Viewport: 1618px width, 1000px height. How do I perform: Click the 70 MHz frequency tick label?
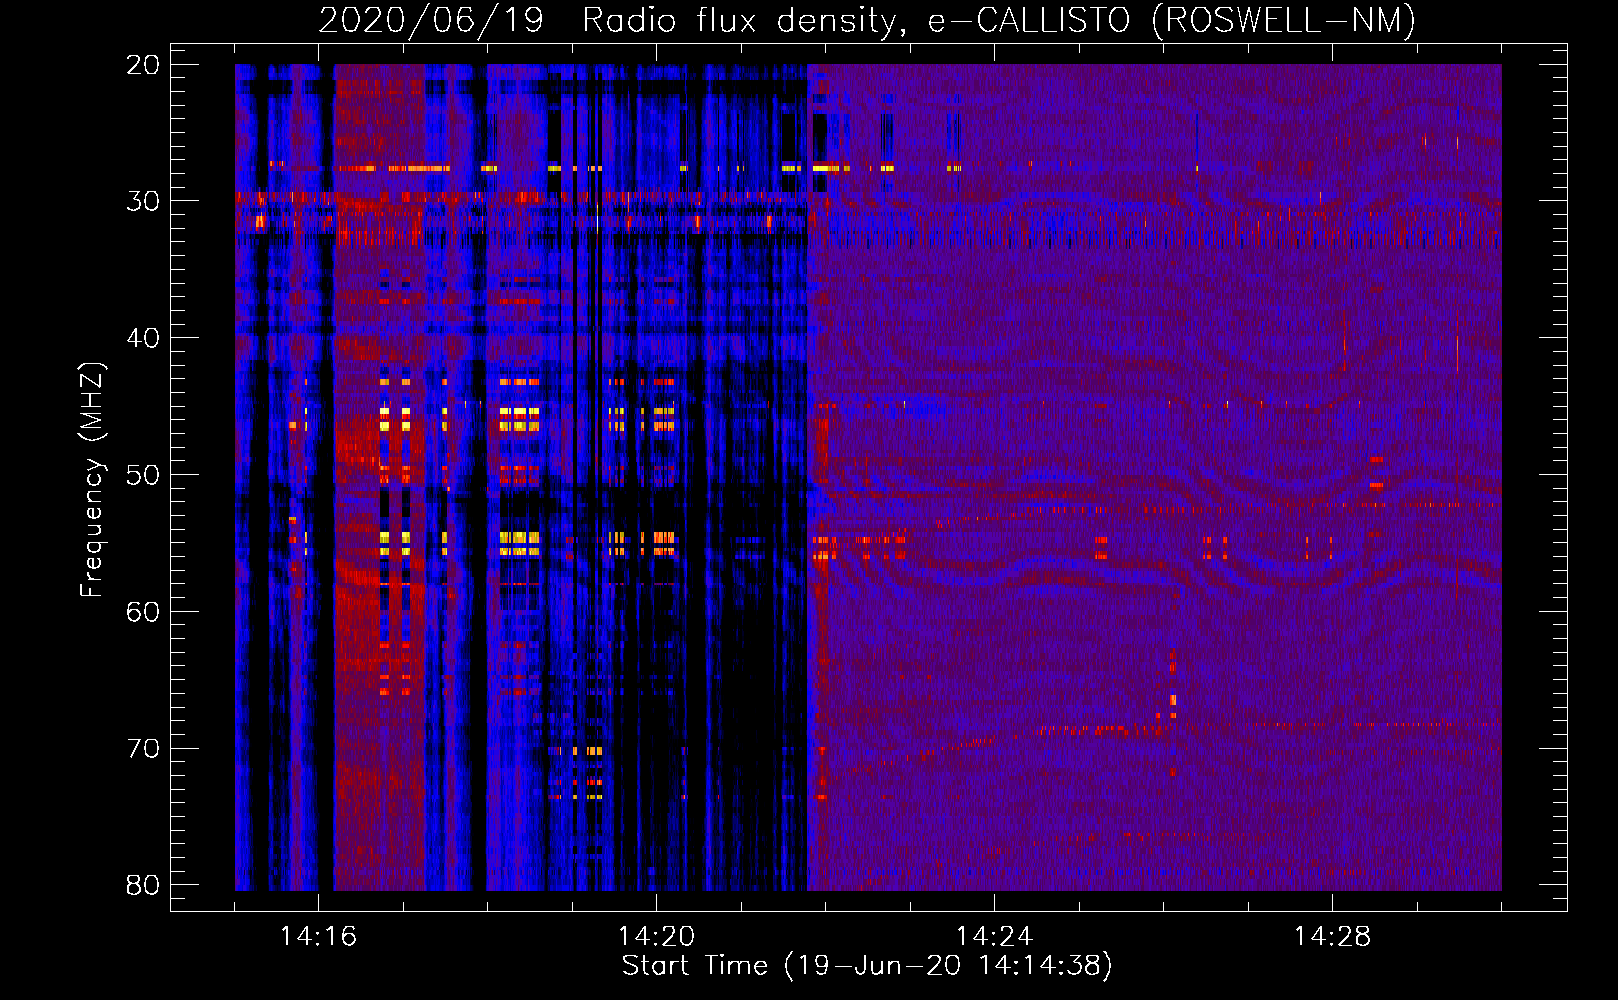coord(143,749)
